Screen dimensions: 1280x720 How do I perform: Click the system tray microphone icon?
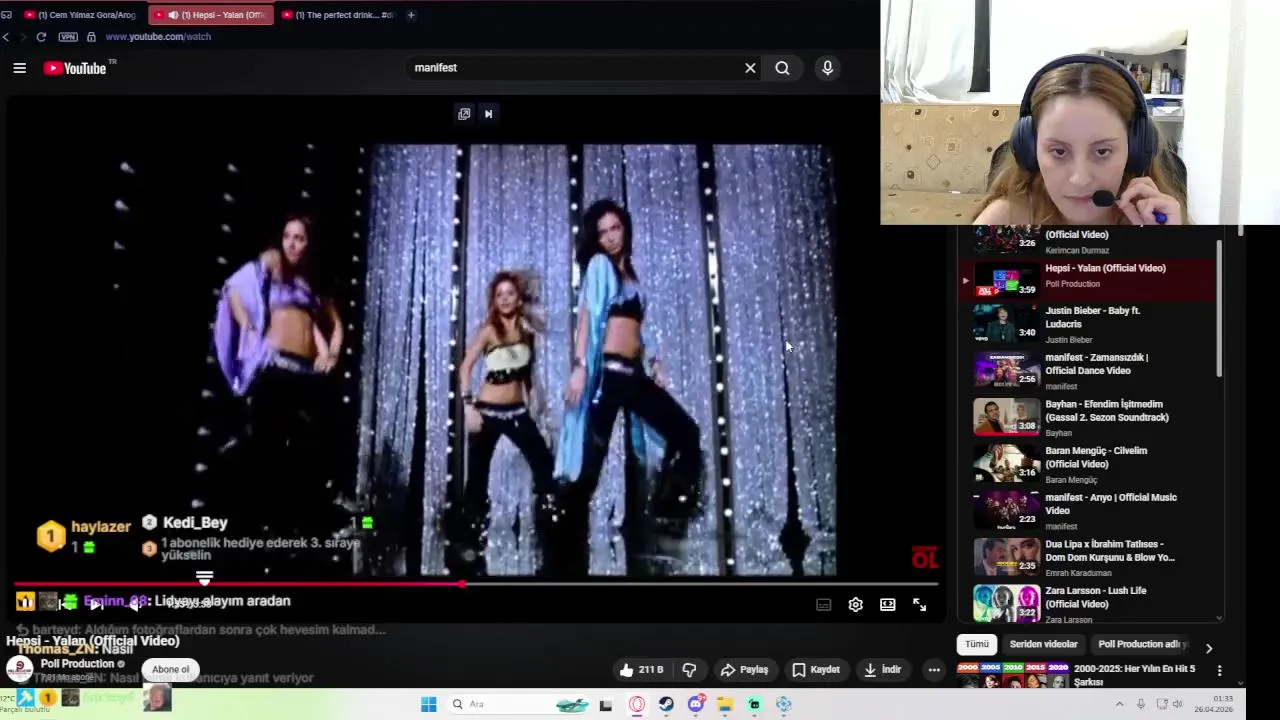click(1141, 705)
